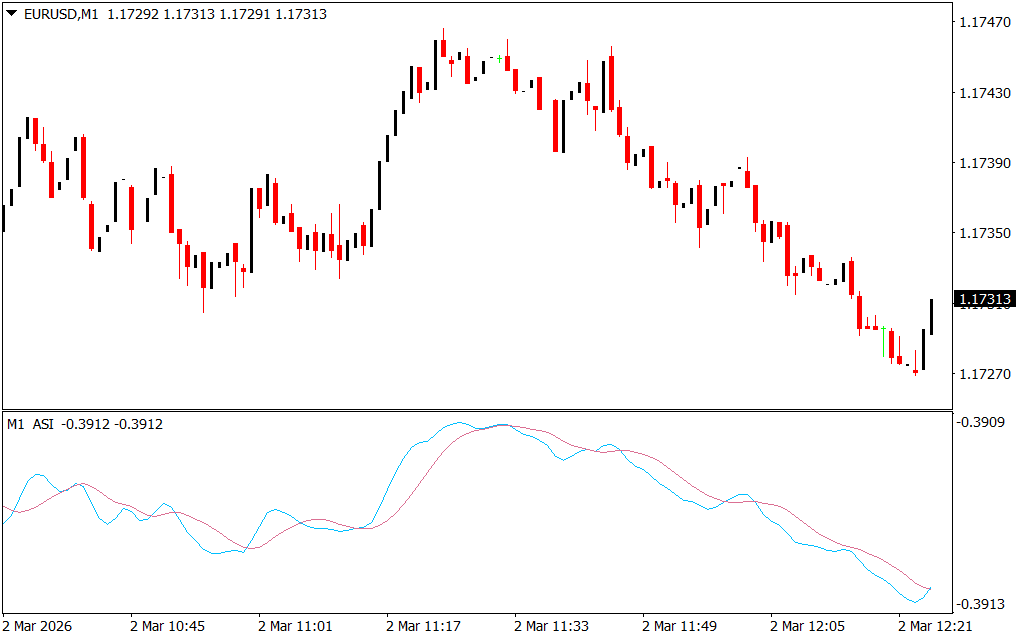Viewport: 1024px width, 640px height.
Task: Click the 1.17430 price scale level
Action: pos(985,92)
